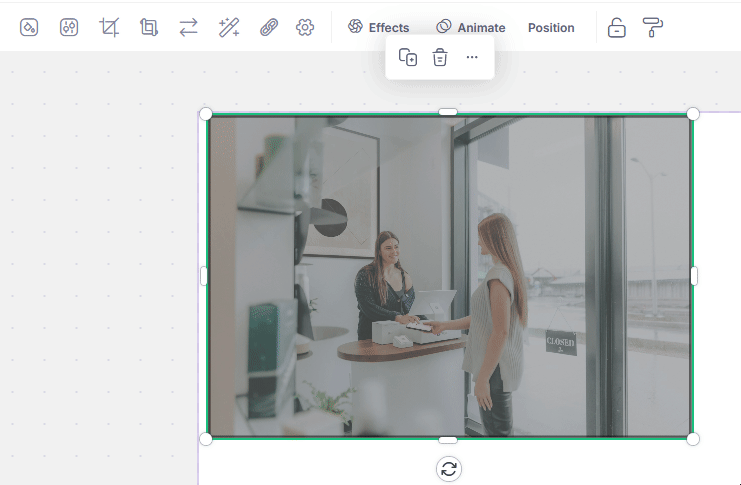Open the Animate options
This screenshot has width=741, height=485.
(x=470, y=27)
